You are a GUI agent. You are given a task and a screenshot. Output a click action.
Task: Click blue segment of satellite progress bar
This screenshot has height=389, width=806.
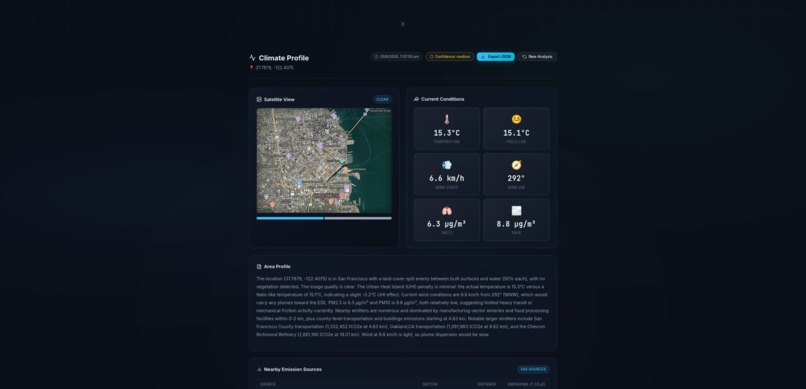(x=290, y=218)
